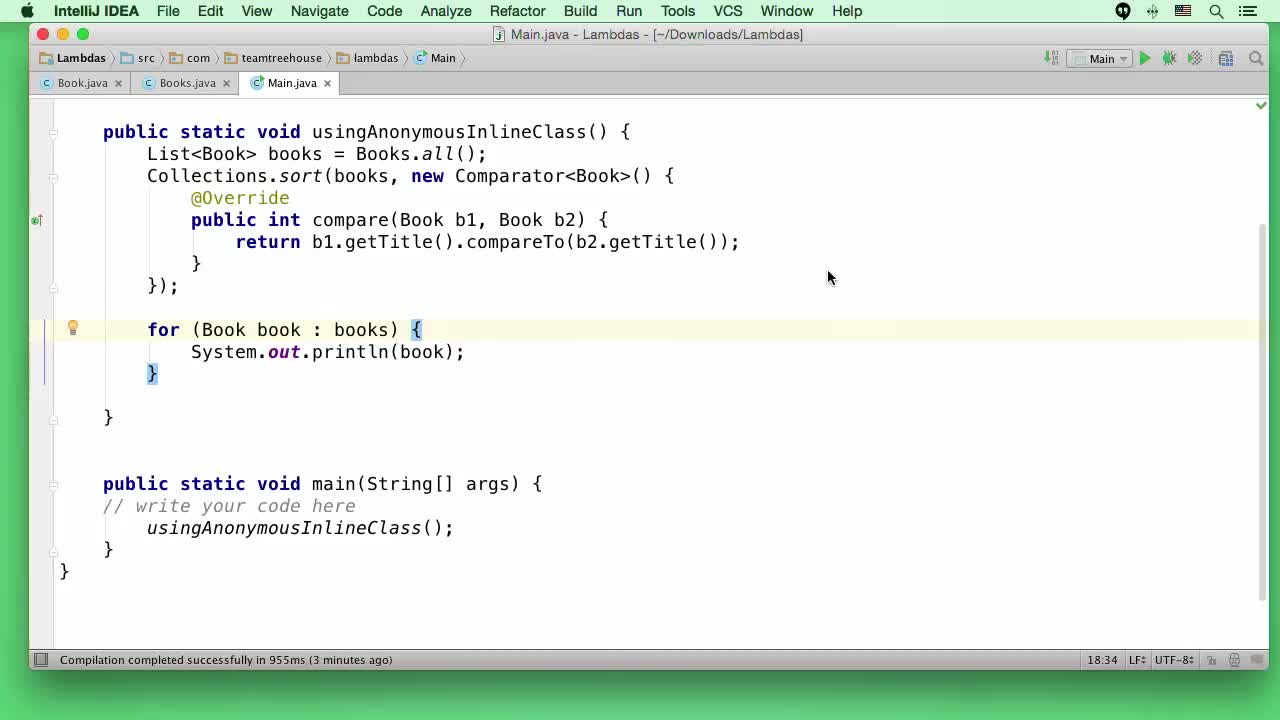The image size is (1280, 720).
Task: Click the caret position 18:34 indicator
Action: [x=1101, y=659]
